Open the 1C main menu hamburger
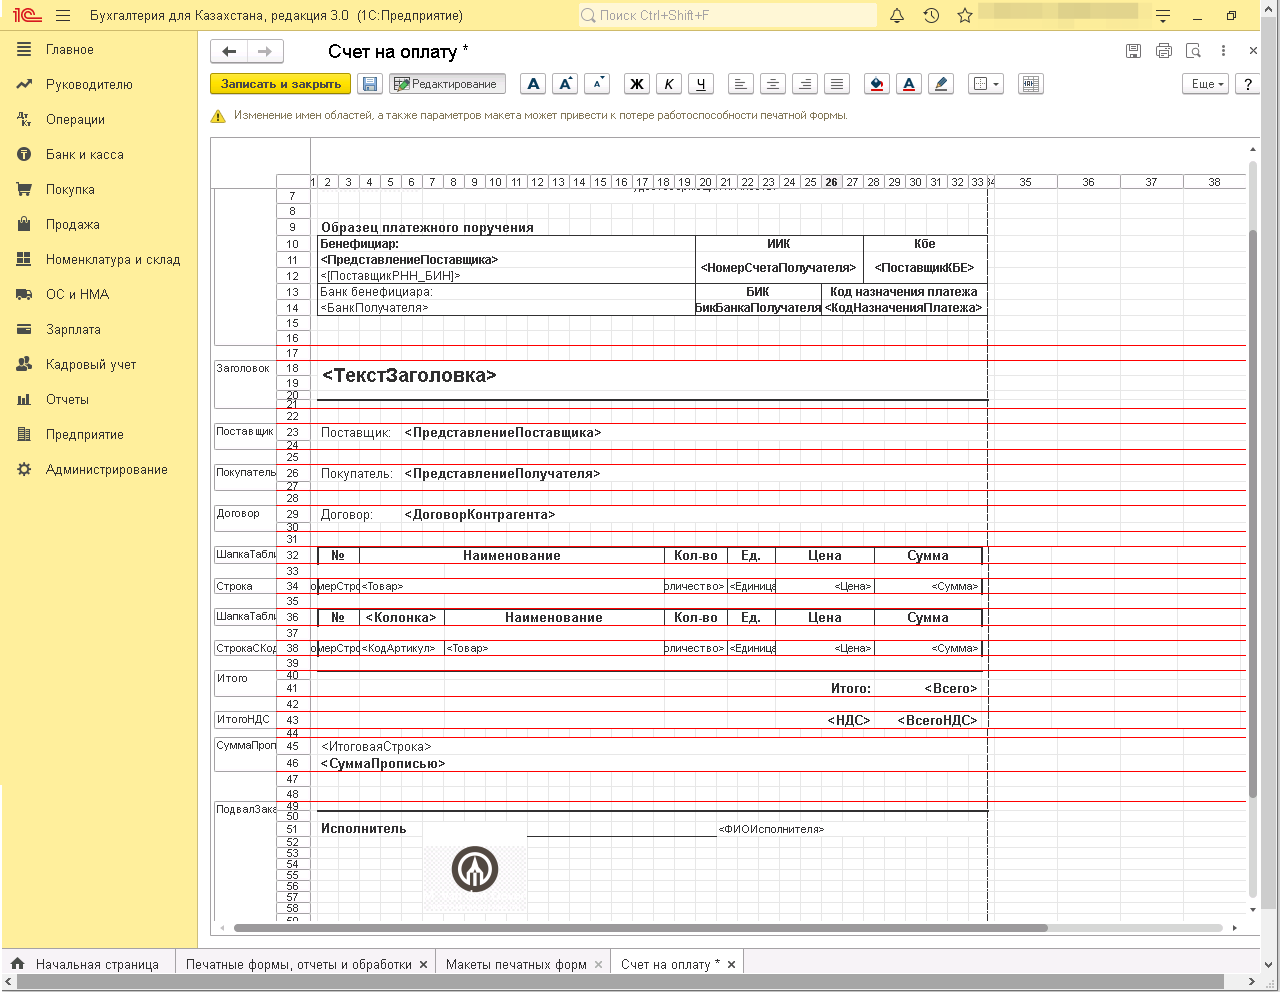This screenshot has width=1280, height=992. (64, 16)
